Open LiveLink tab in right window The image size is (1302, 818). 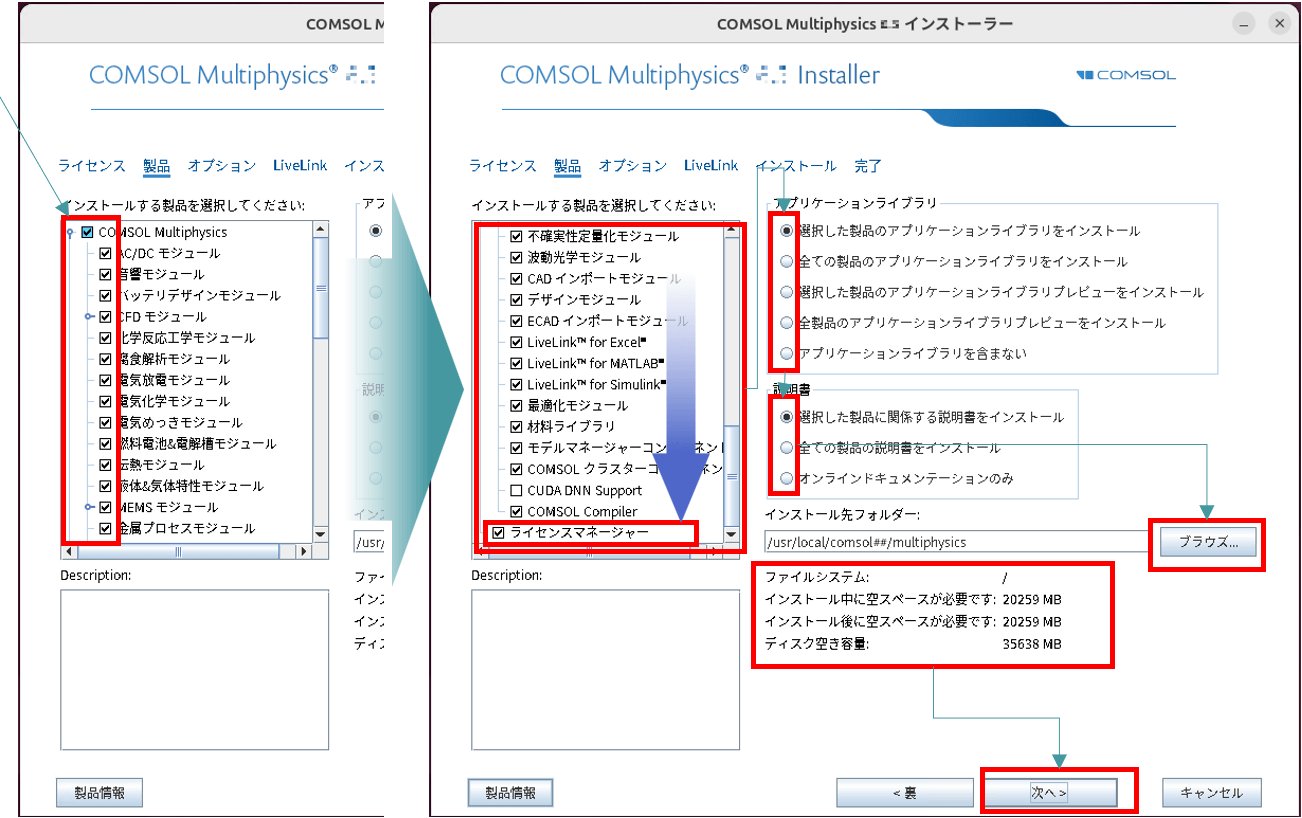(x=711, y=166)
